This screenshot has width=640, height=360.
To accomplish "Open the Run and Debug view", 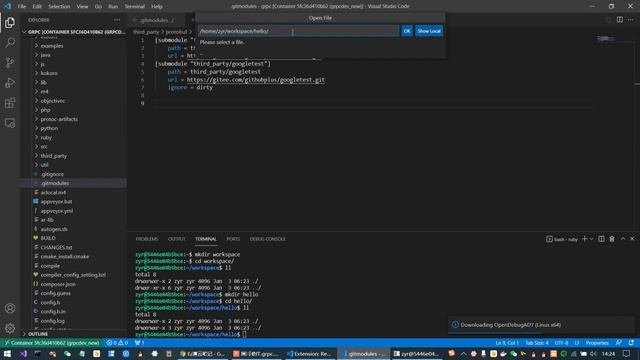I will 10,83.
